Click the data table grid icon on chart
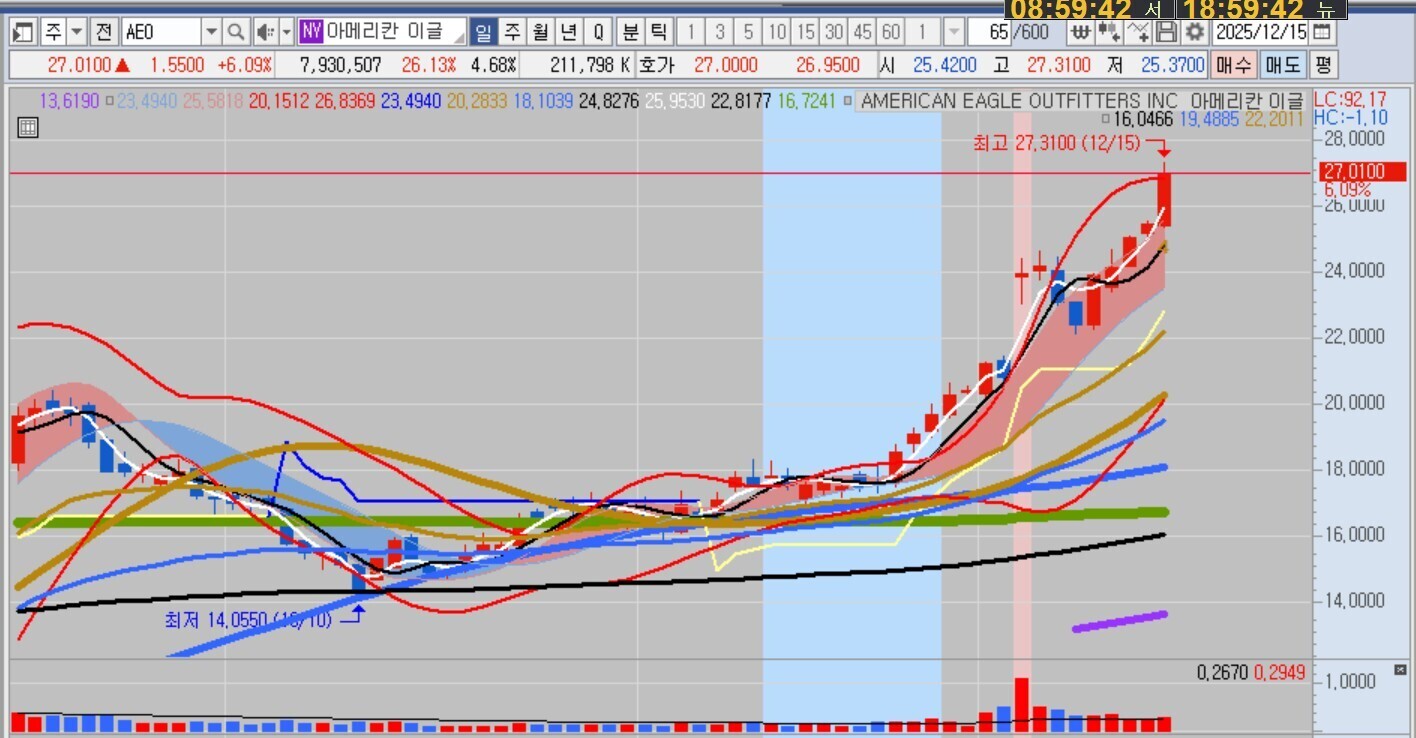This screenshot has height=738, width=1416. point(28,127)
